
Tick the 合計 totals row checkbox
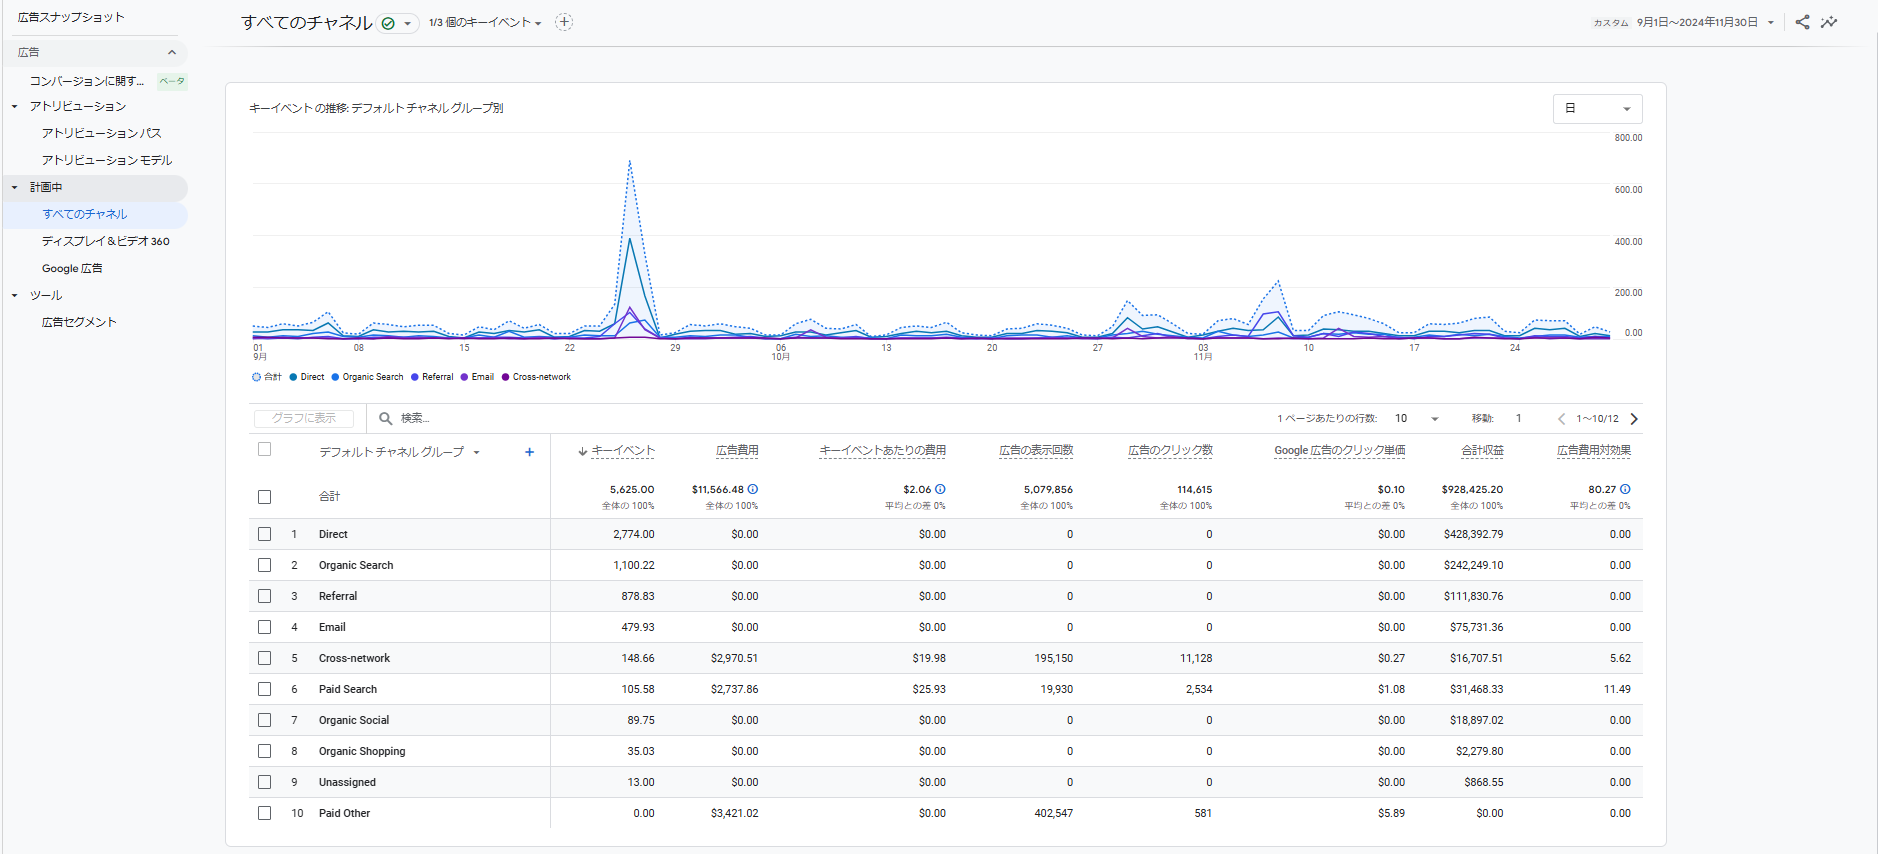pos(264,497)
